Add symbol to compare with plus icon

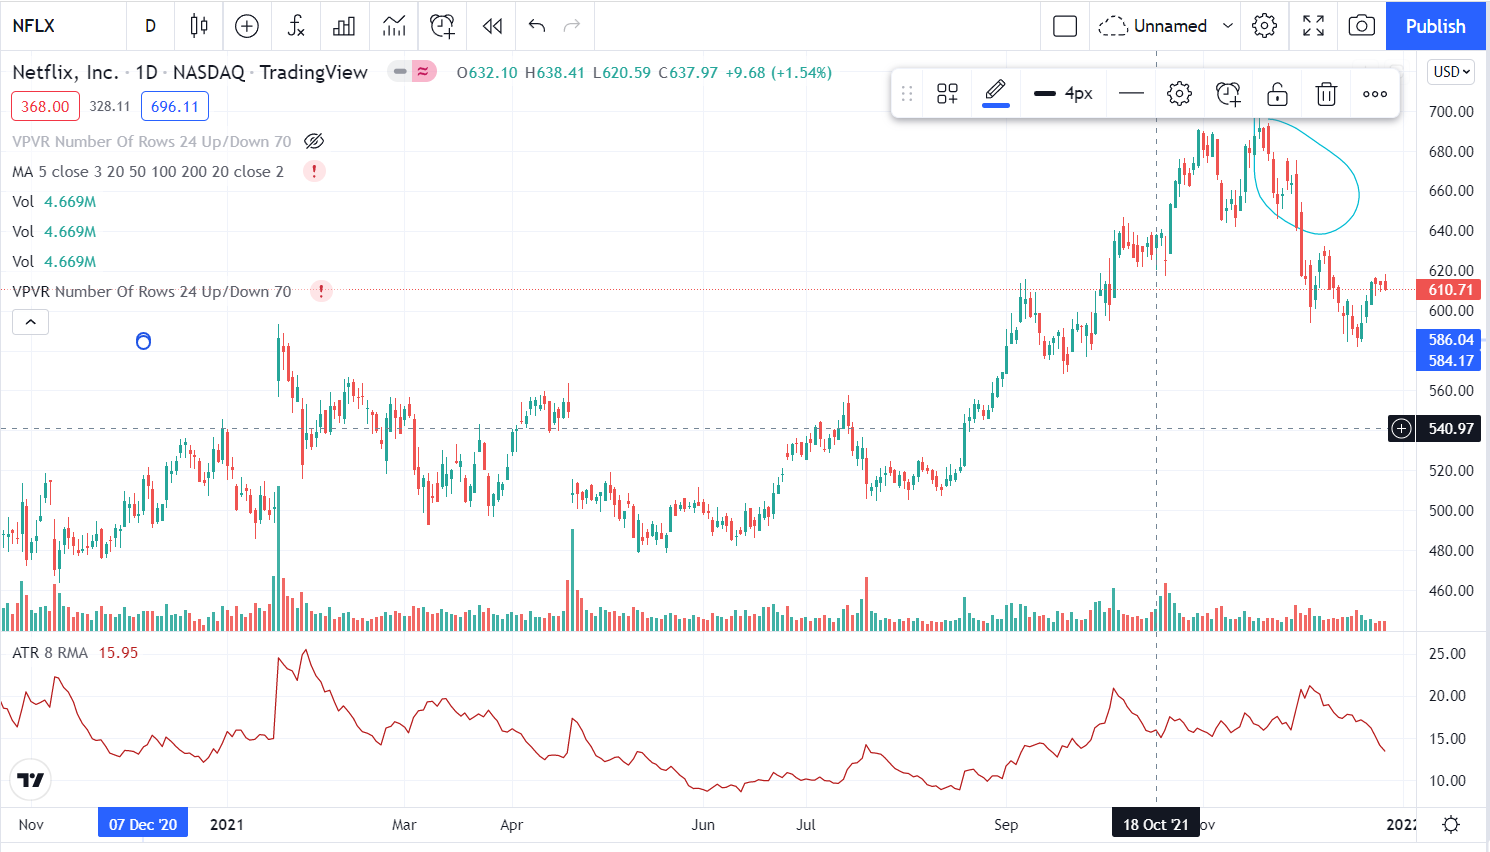point(246,26)
